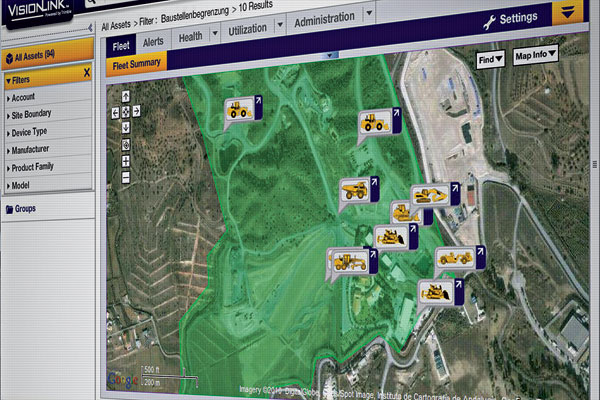Viewport: 600px width, 400px height.
Task: Expand the Manufacturer filter
Action: click(x=48, y=149)
